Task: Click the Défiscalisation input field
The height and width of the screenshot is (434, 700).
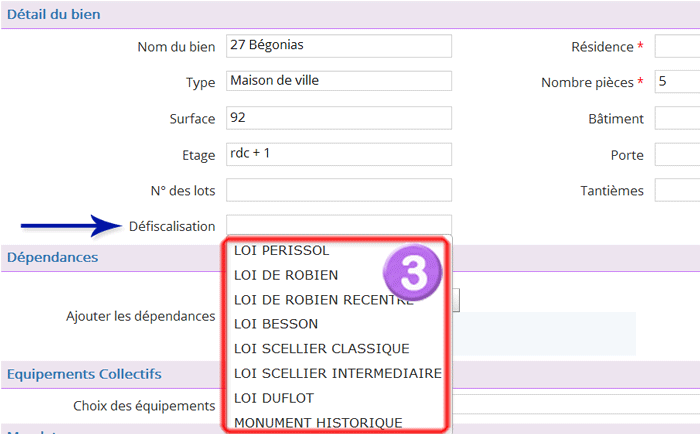Action: (339, 225)
